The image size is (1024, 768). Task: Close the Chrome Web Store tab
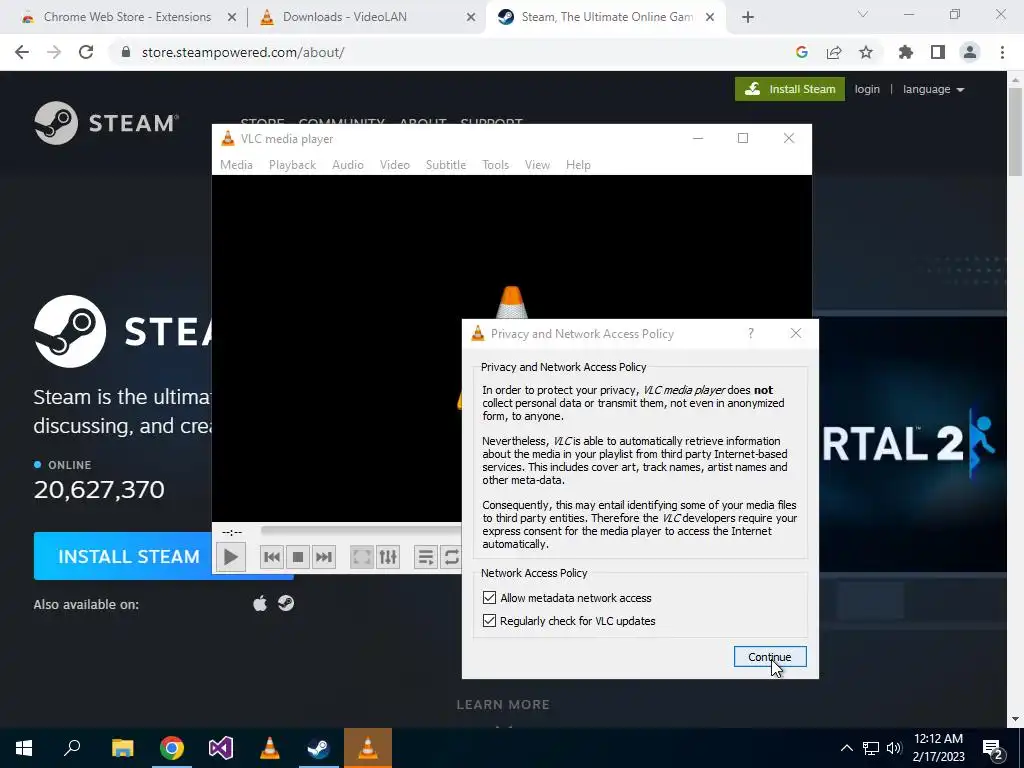click(232, 17)
